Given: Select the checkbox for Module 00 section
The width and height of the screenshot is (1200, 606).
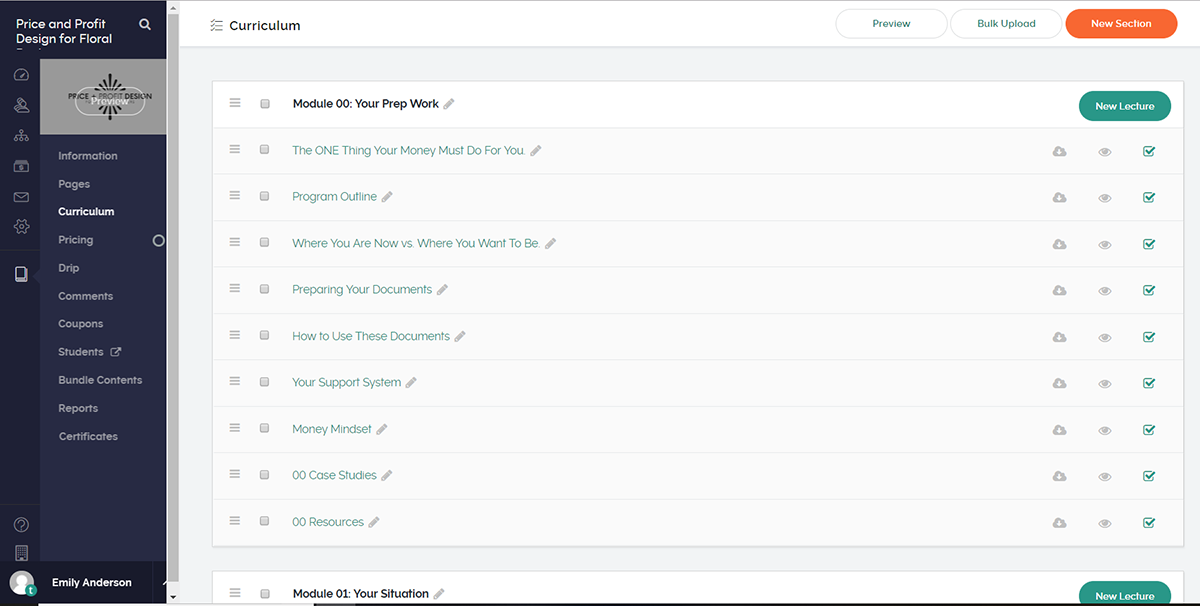Looking at the screenshot, I should [265, 104].
